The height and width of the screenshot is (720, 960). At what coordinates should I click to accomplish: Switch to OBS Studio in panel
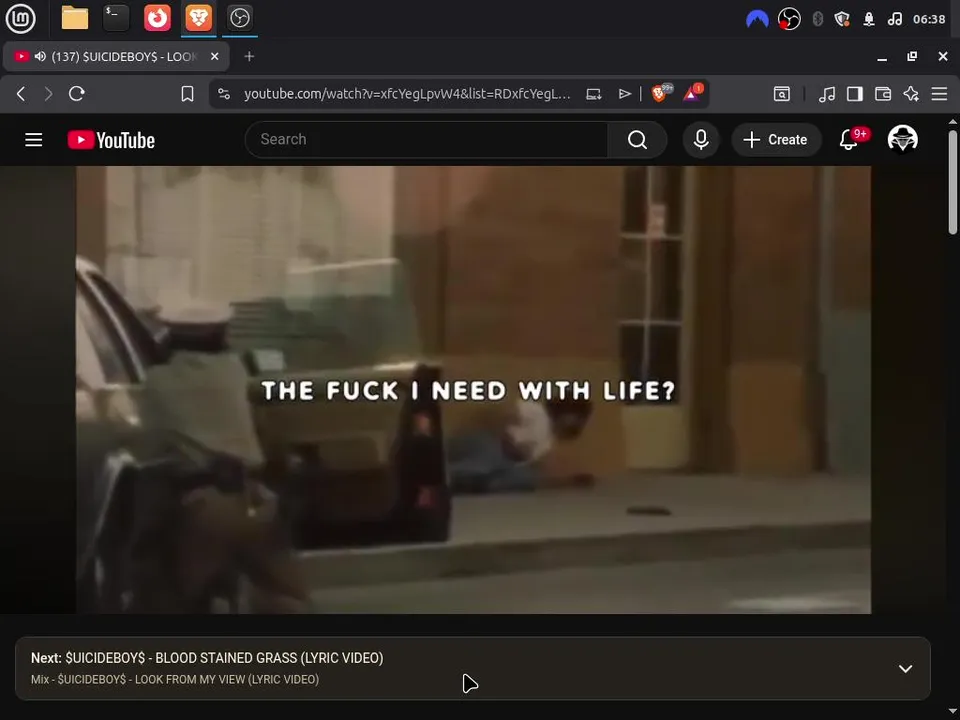239,18
